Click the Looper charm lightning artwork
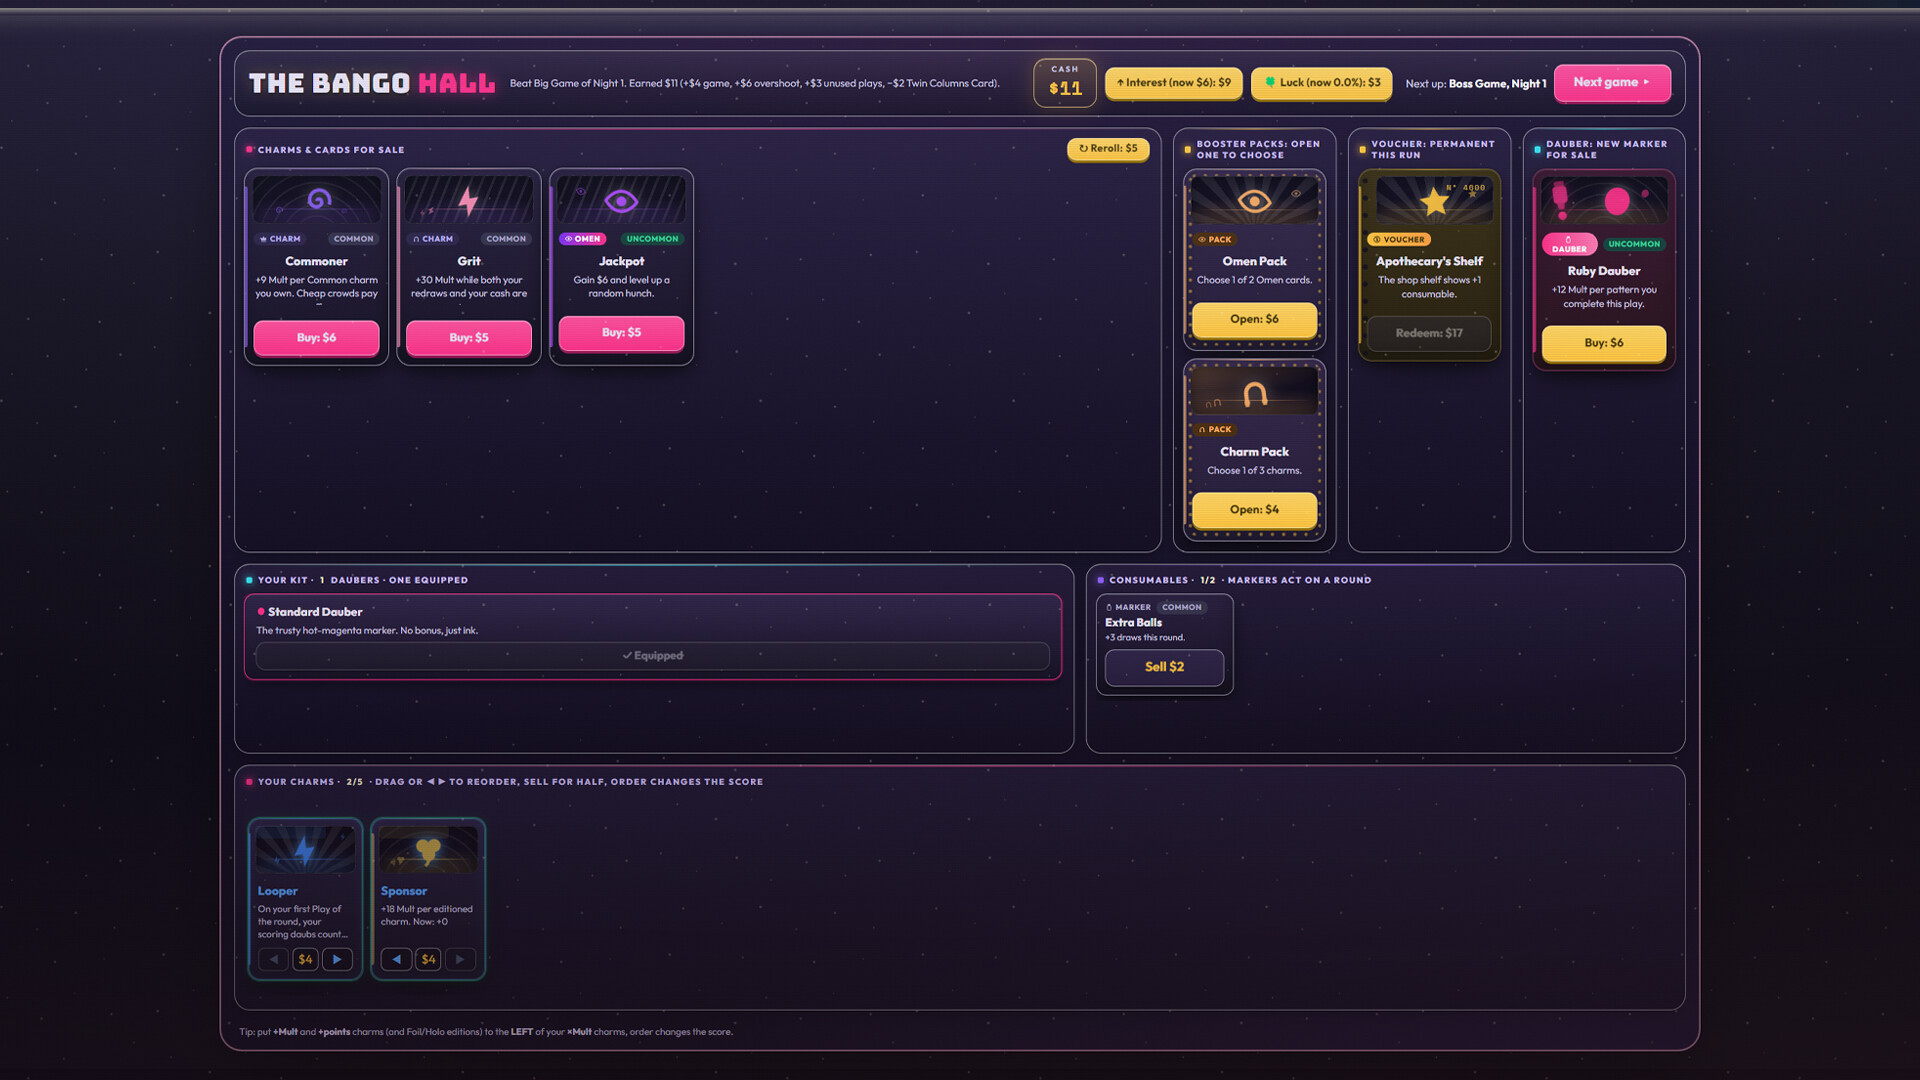 point(305,850)
